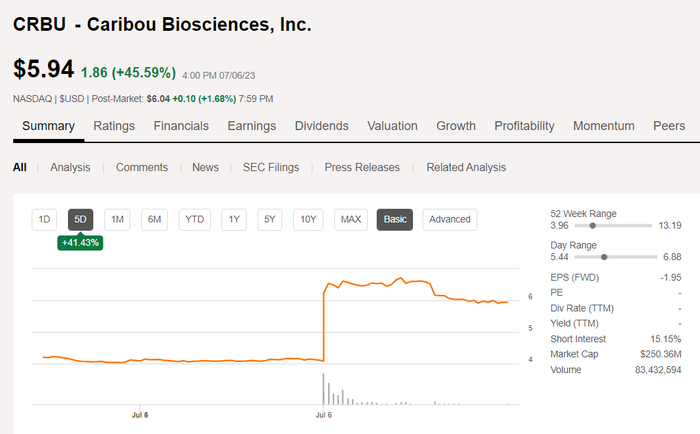Open the Valuation tab
Image resolution: width=700 pixels, height=434 pixels.
tap(392, 126)
